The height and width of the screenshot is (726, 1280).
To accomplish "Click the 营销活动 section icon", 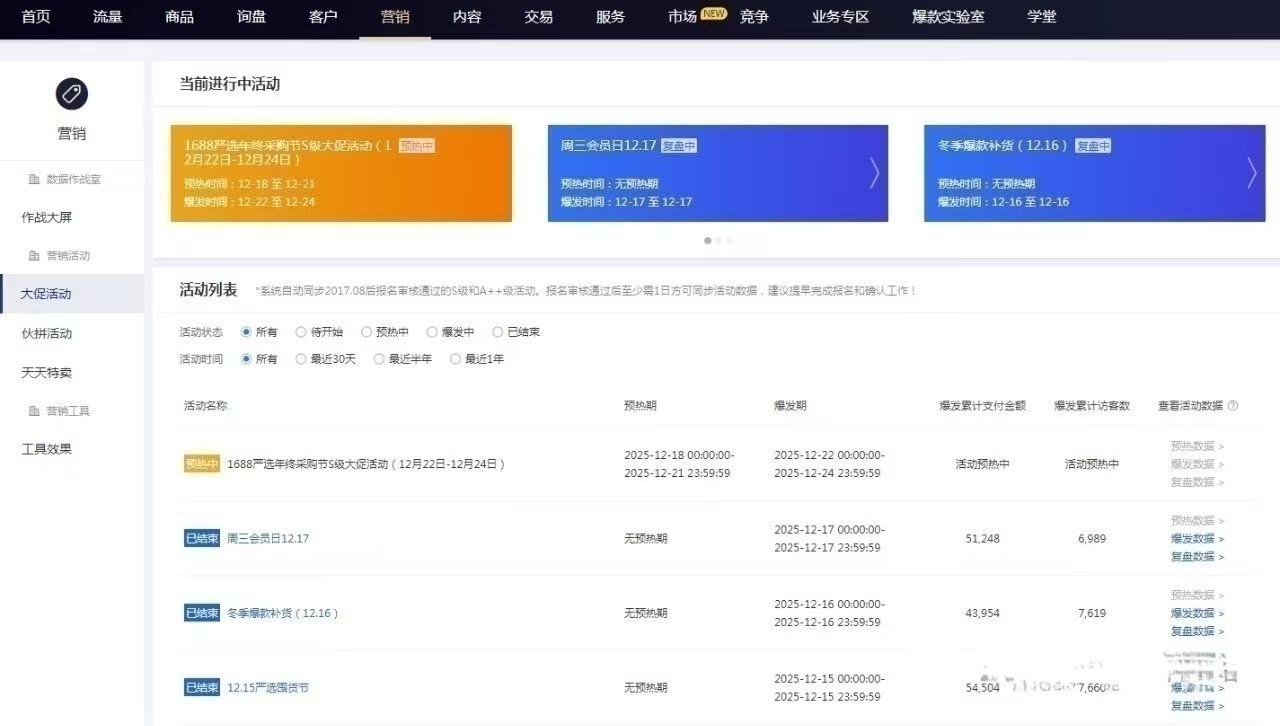I will pyautogui.click(x=35, y=256).
